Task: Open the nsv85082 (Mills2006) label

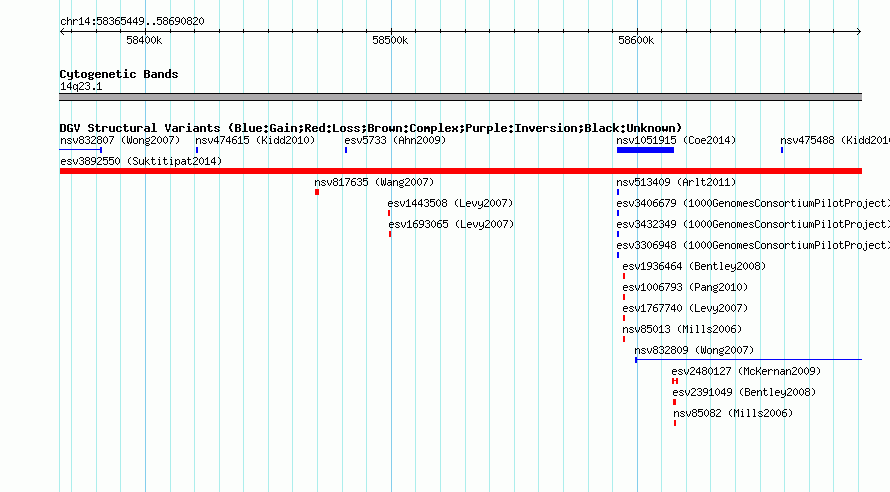Action: (x=733, y=413)
